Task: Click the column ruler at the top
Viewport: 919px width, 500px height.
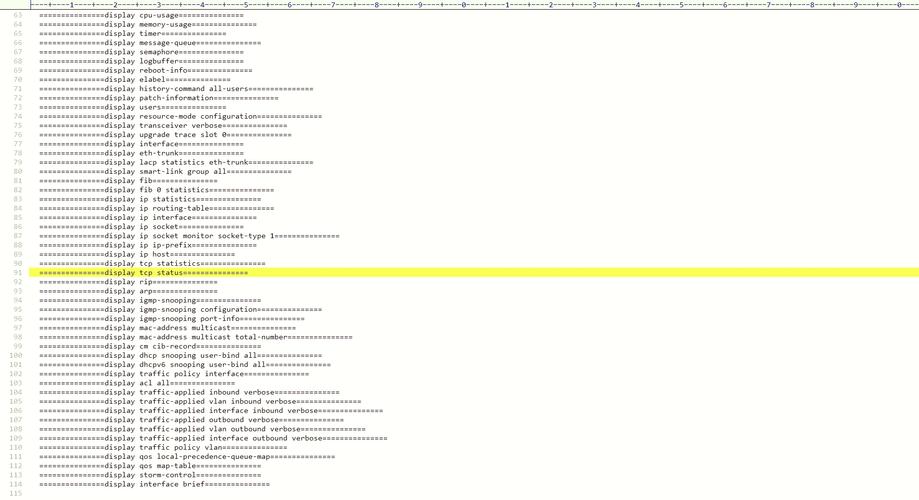Action: (474, 5)
